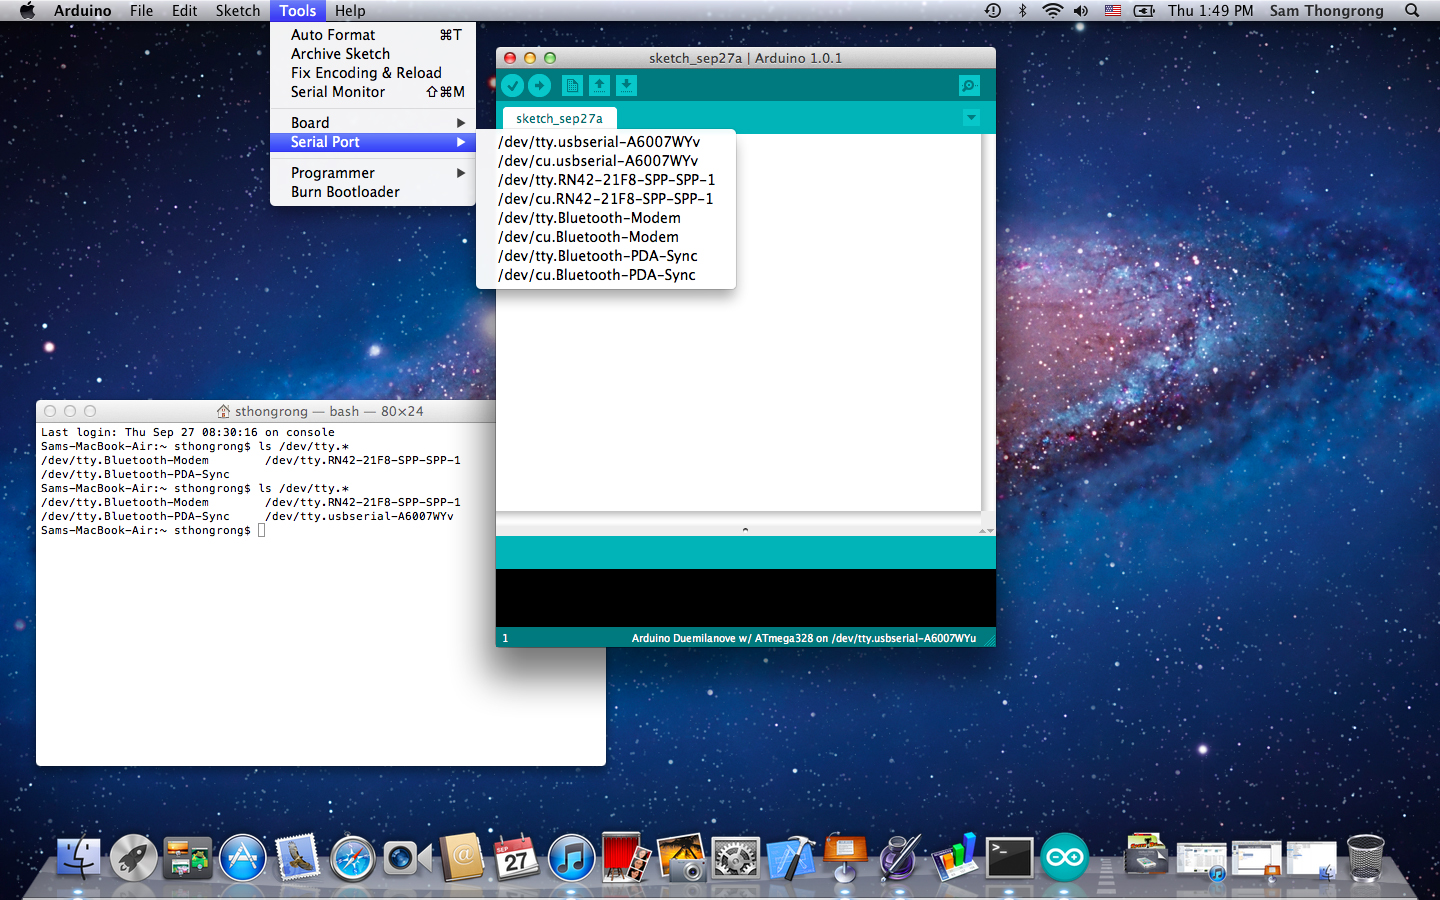Click the battery charging status icon
Image resolution: width=1440 pixels, height=900 pixels.
[1144, 11]
